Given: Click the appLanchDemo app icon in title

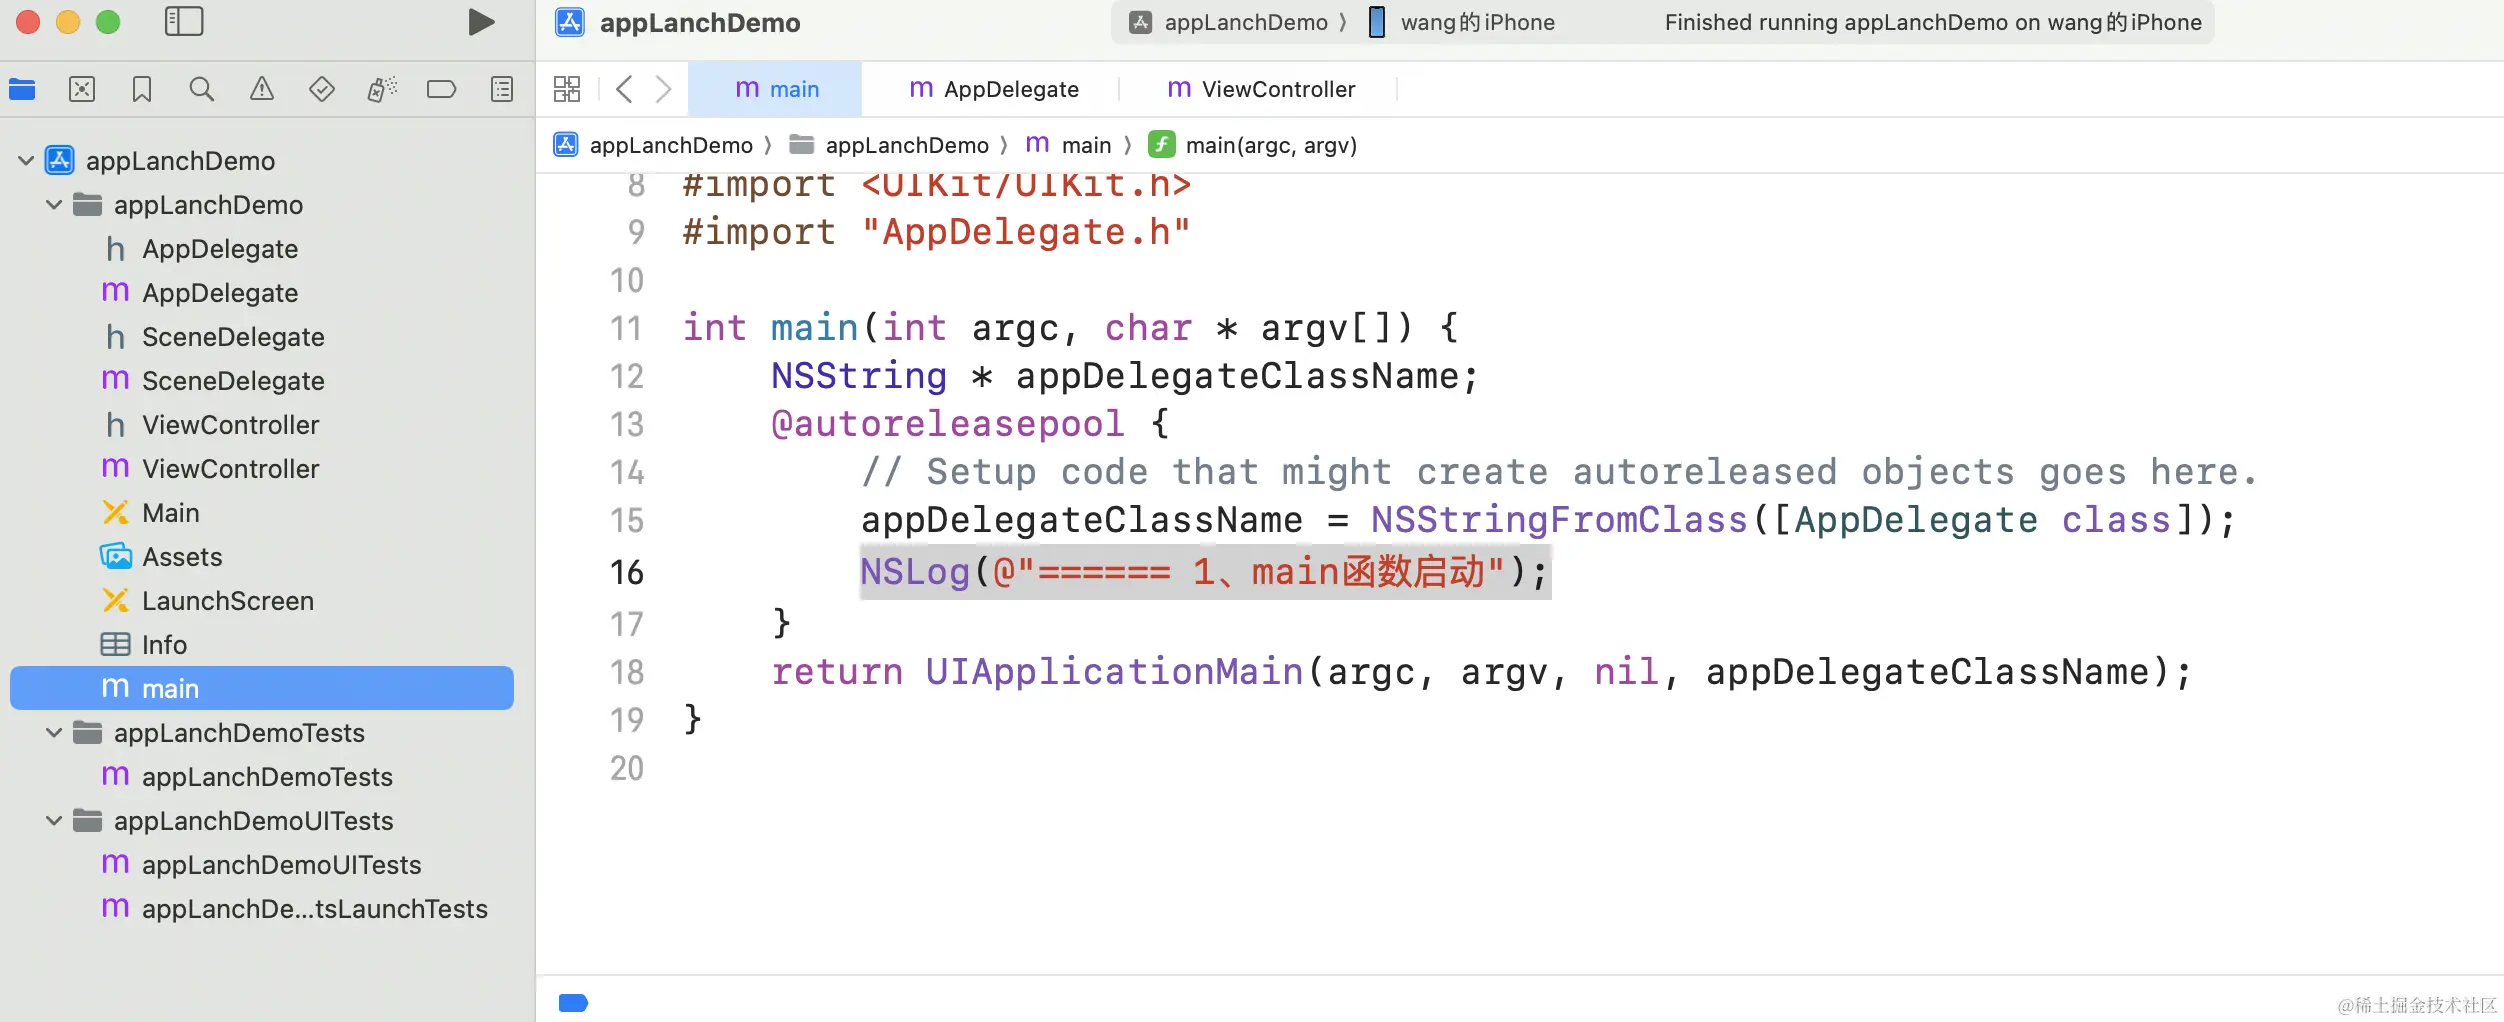Looking at the screenshot, I should pos(570,22).
